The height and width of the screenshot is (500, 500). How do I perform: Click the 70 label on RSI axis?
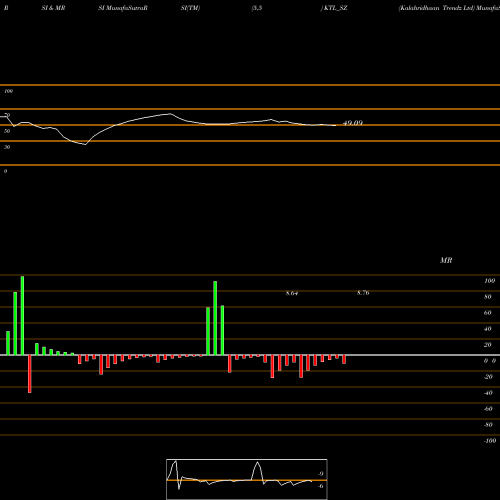7,115
